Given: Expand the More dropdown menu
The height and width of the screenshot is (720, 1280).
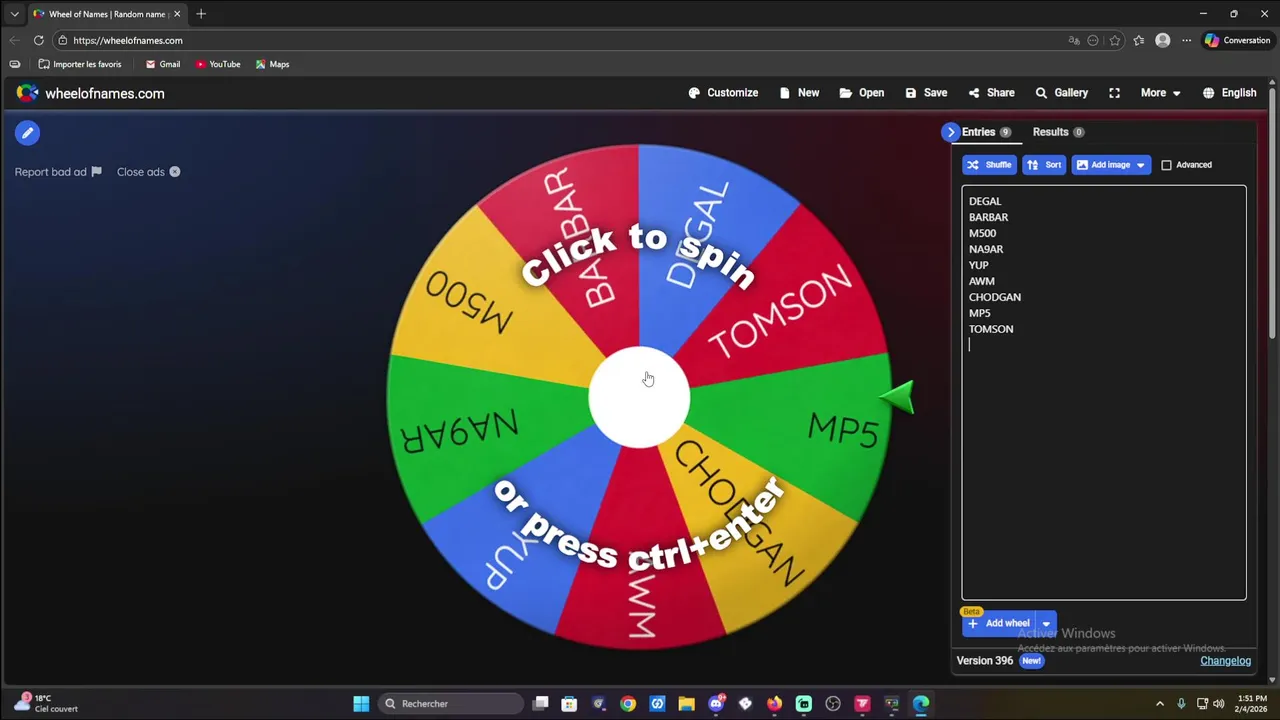Looking at the screenshot, I should click(1160, 93).
